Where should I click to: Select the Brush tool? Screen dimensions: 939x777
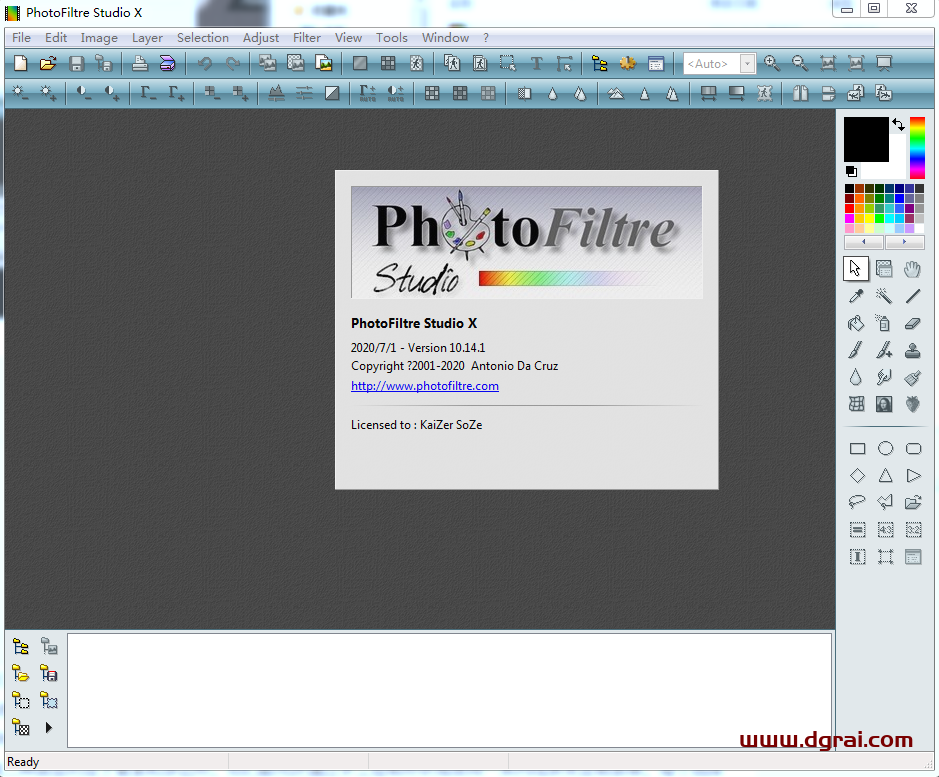coord(856,350)
